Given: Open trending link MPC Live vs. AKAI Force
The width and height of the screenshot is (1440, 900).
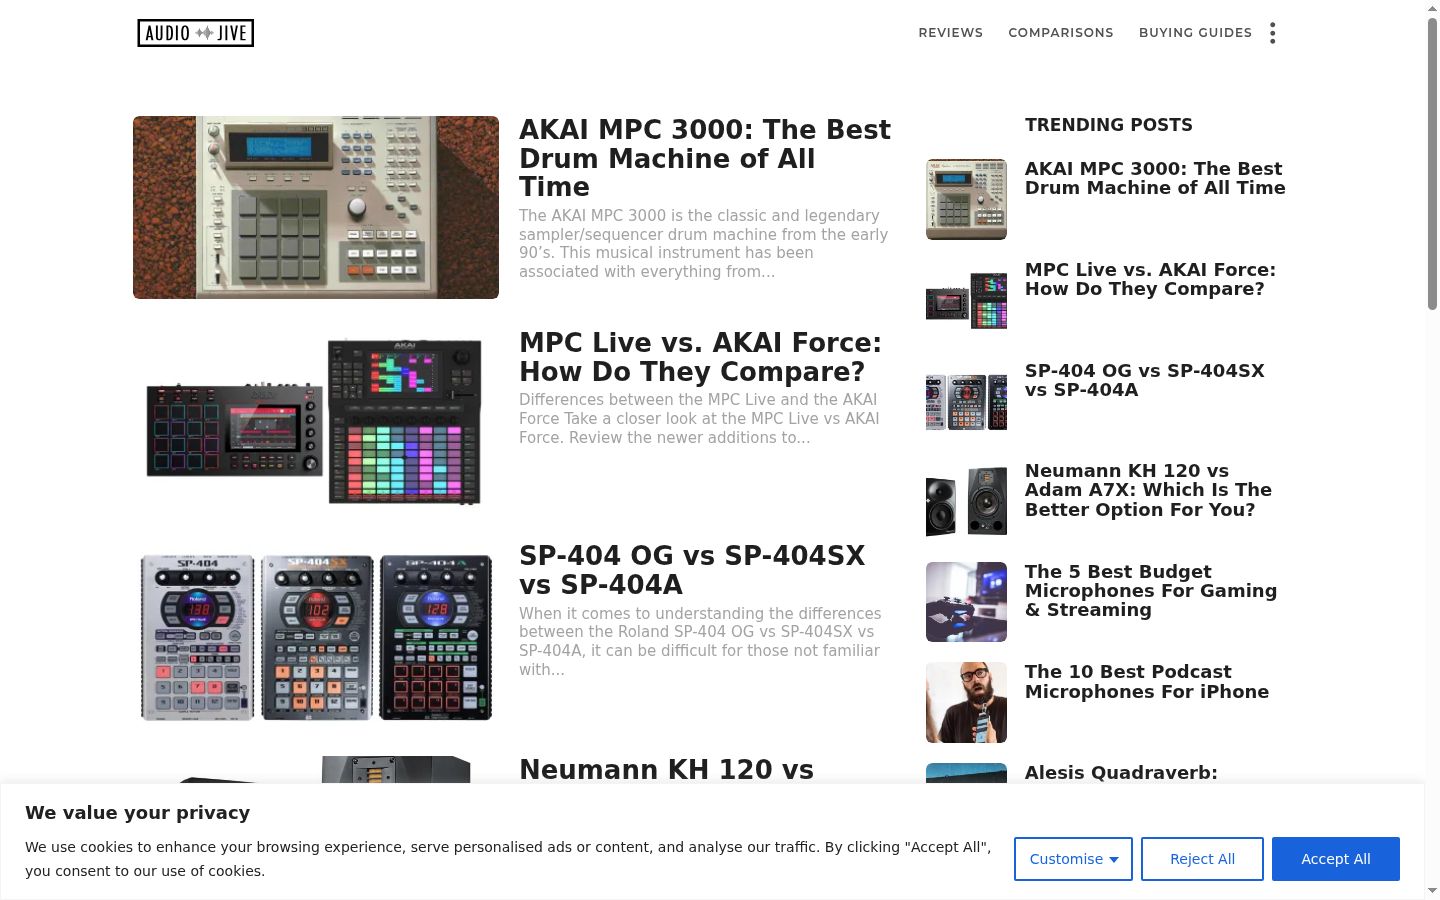Looking at the screenshot, I should [1150, 279].
